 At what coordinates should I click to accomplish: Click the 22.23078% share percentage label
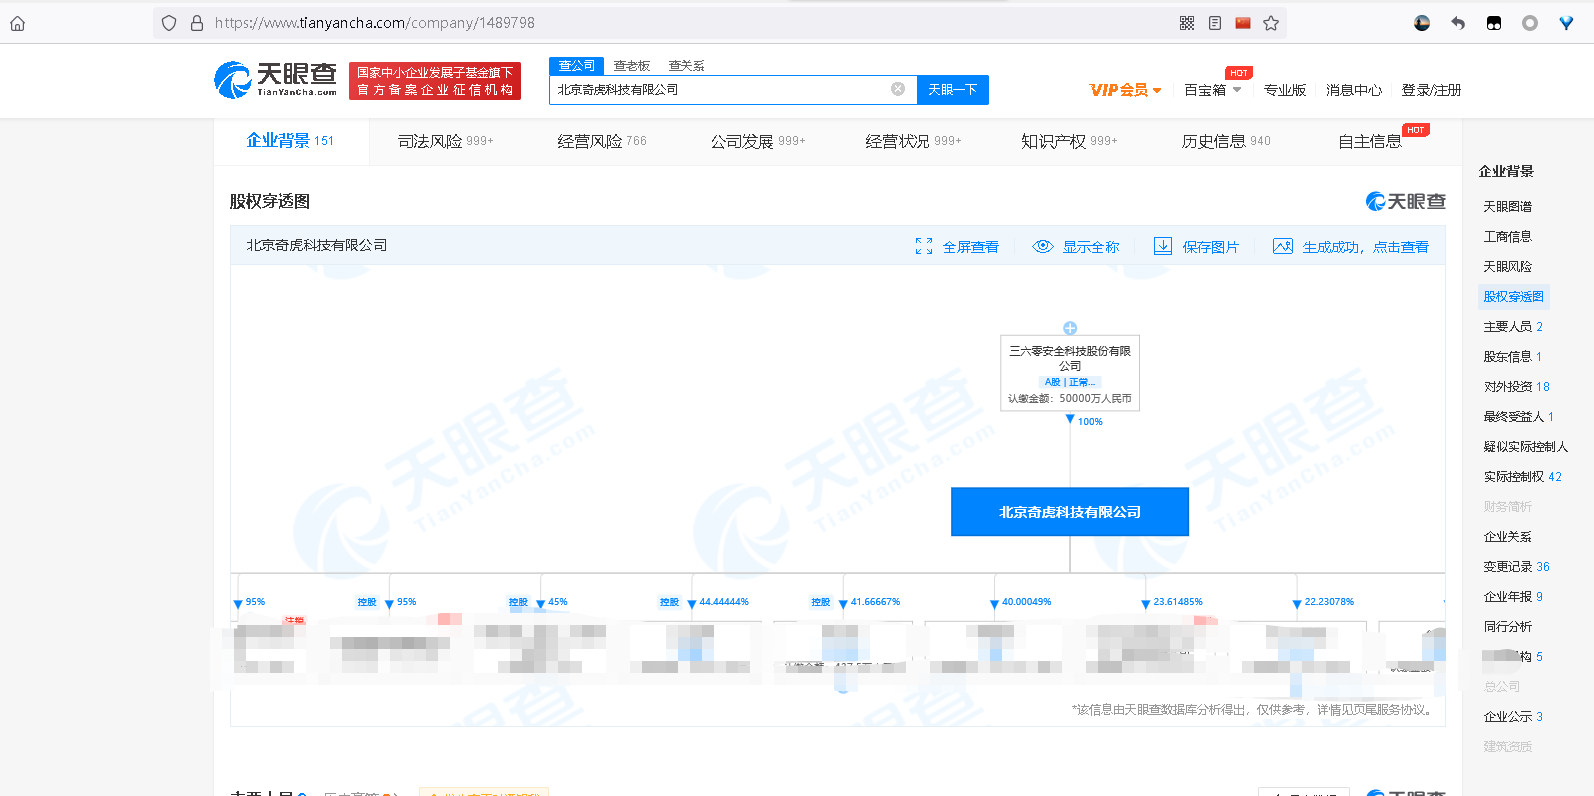pyautogui.click(x=1329, y=602)
